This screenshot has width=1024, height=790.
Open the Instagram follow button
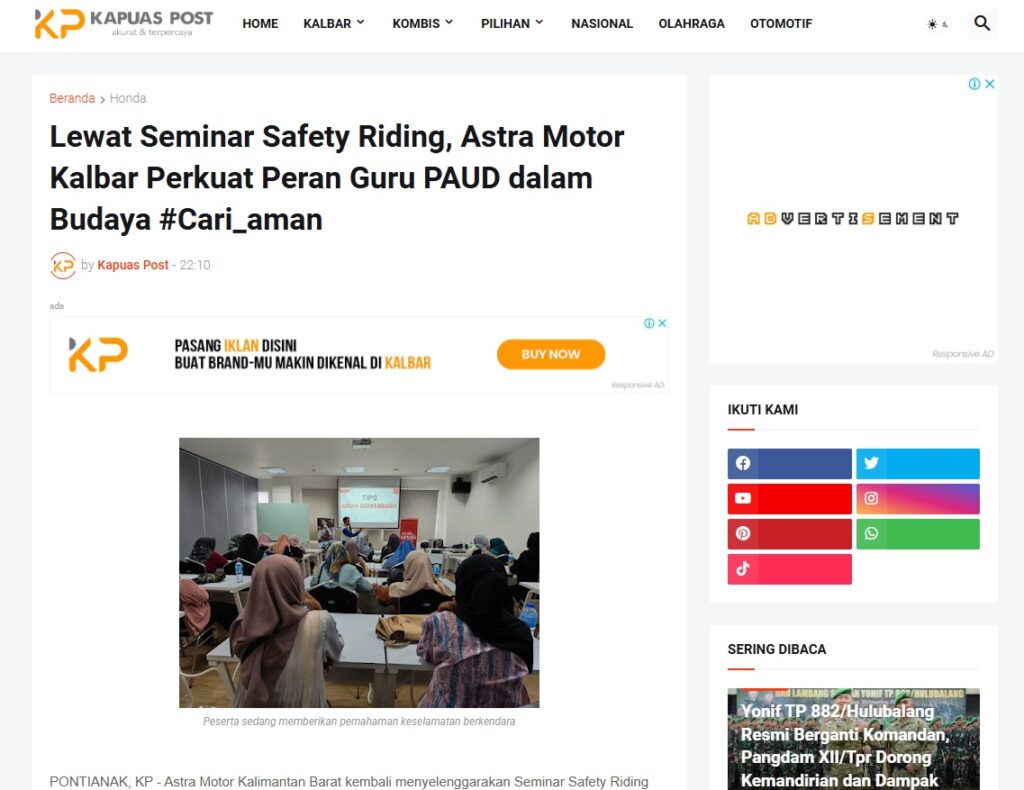918,499
